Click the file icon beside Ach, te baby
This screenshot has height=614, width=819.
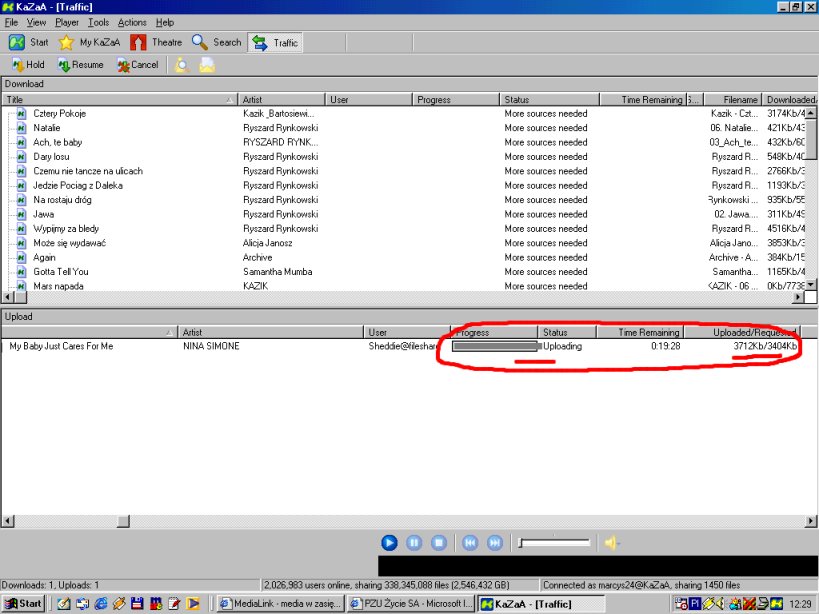click(x=21, y=142)
